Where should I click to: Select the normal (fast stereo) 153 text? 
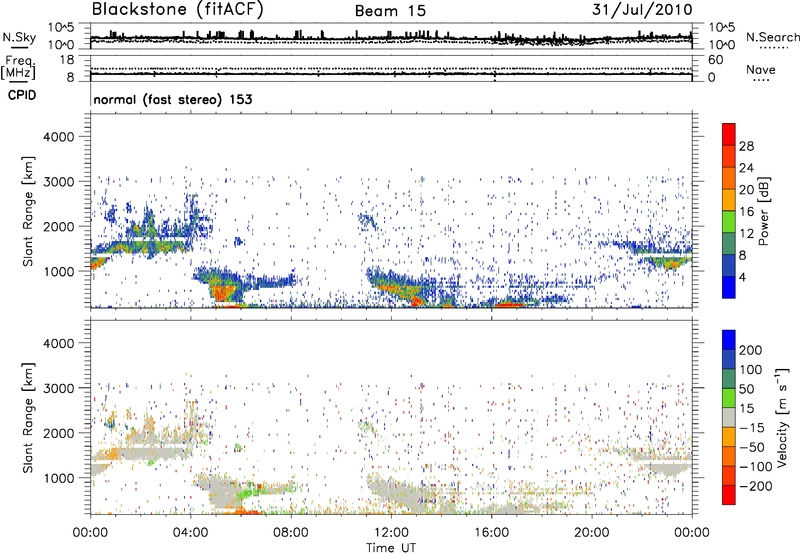(x=173, y=99)
